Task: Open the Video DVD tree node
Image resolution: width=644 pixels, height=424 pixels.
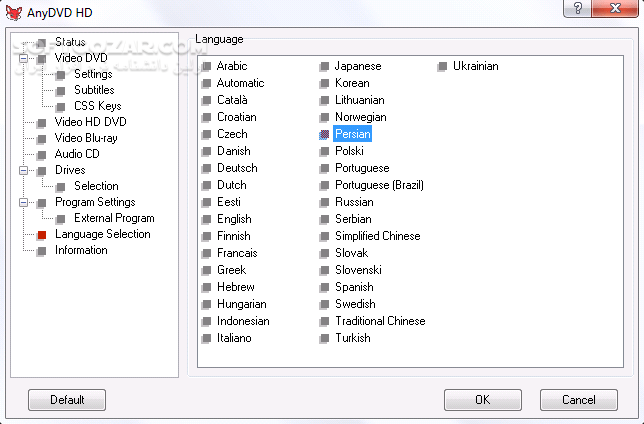Action: (81, 58)
